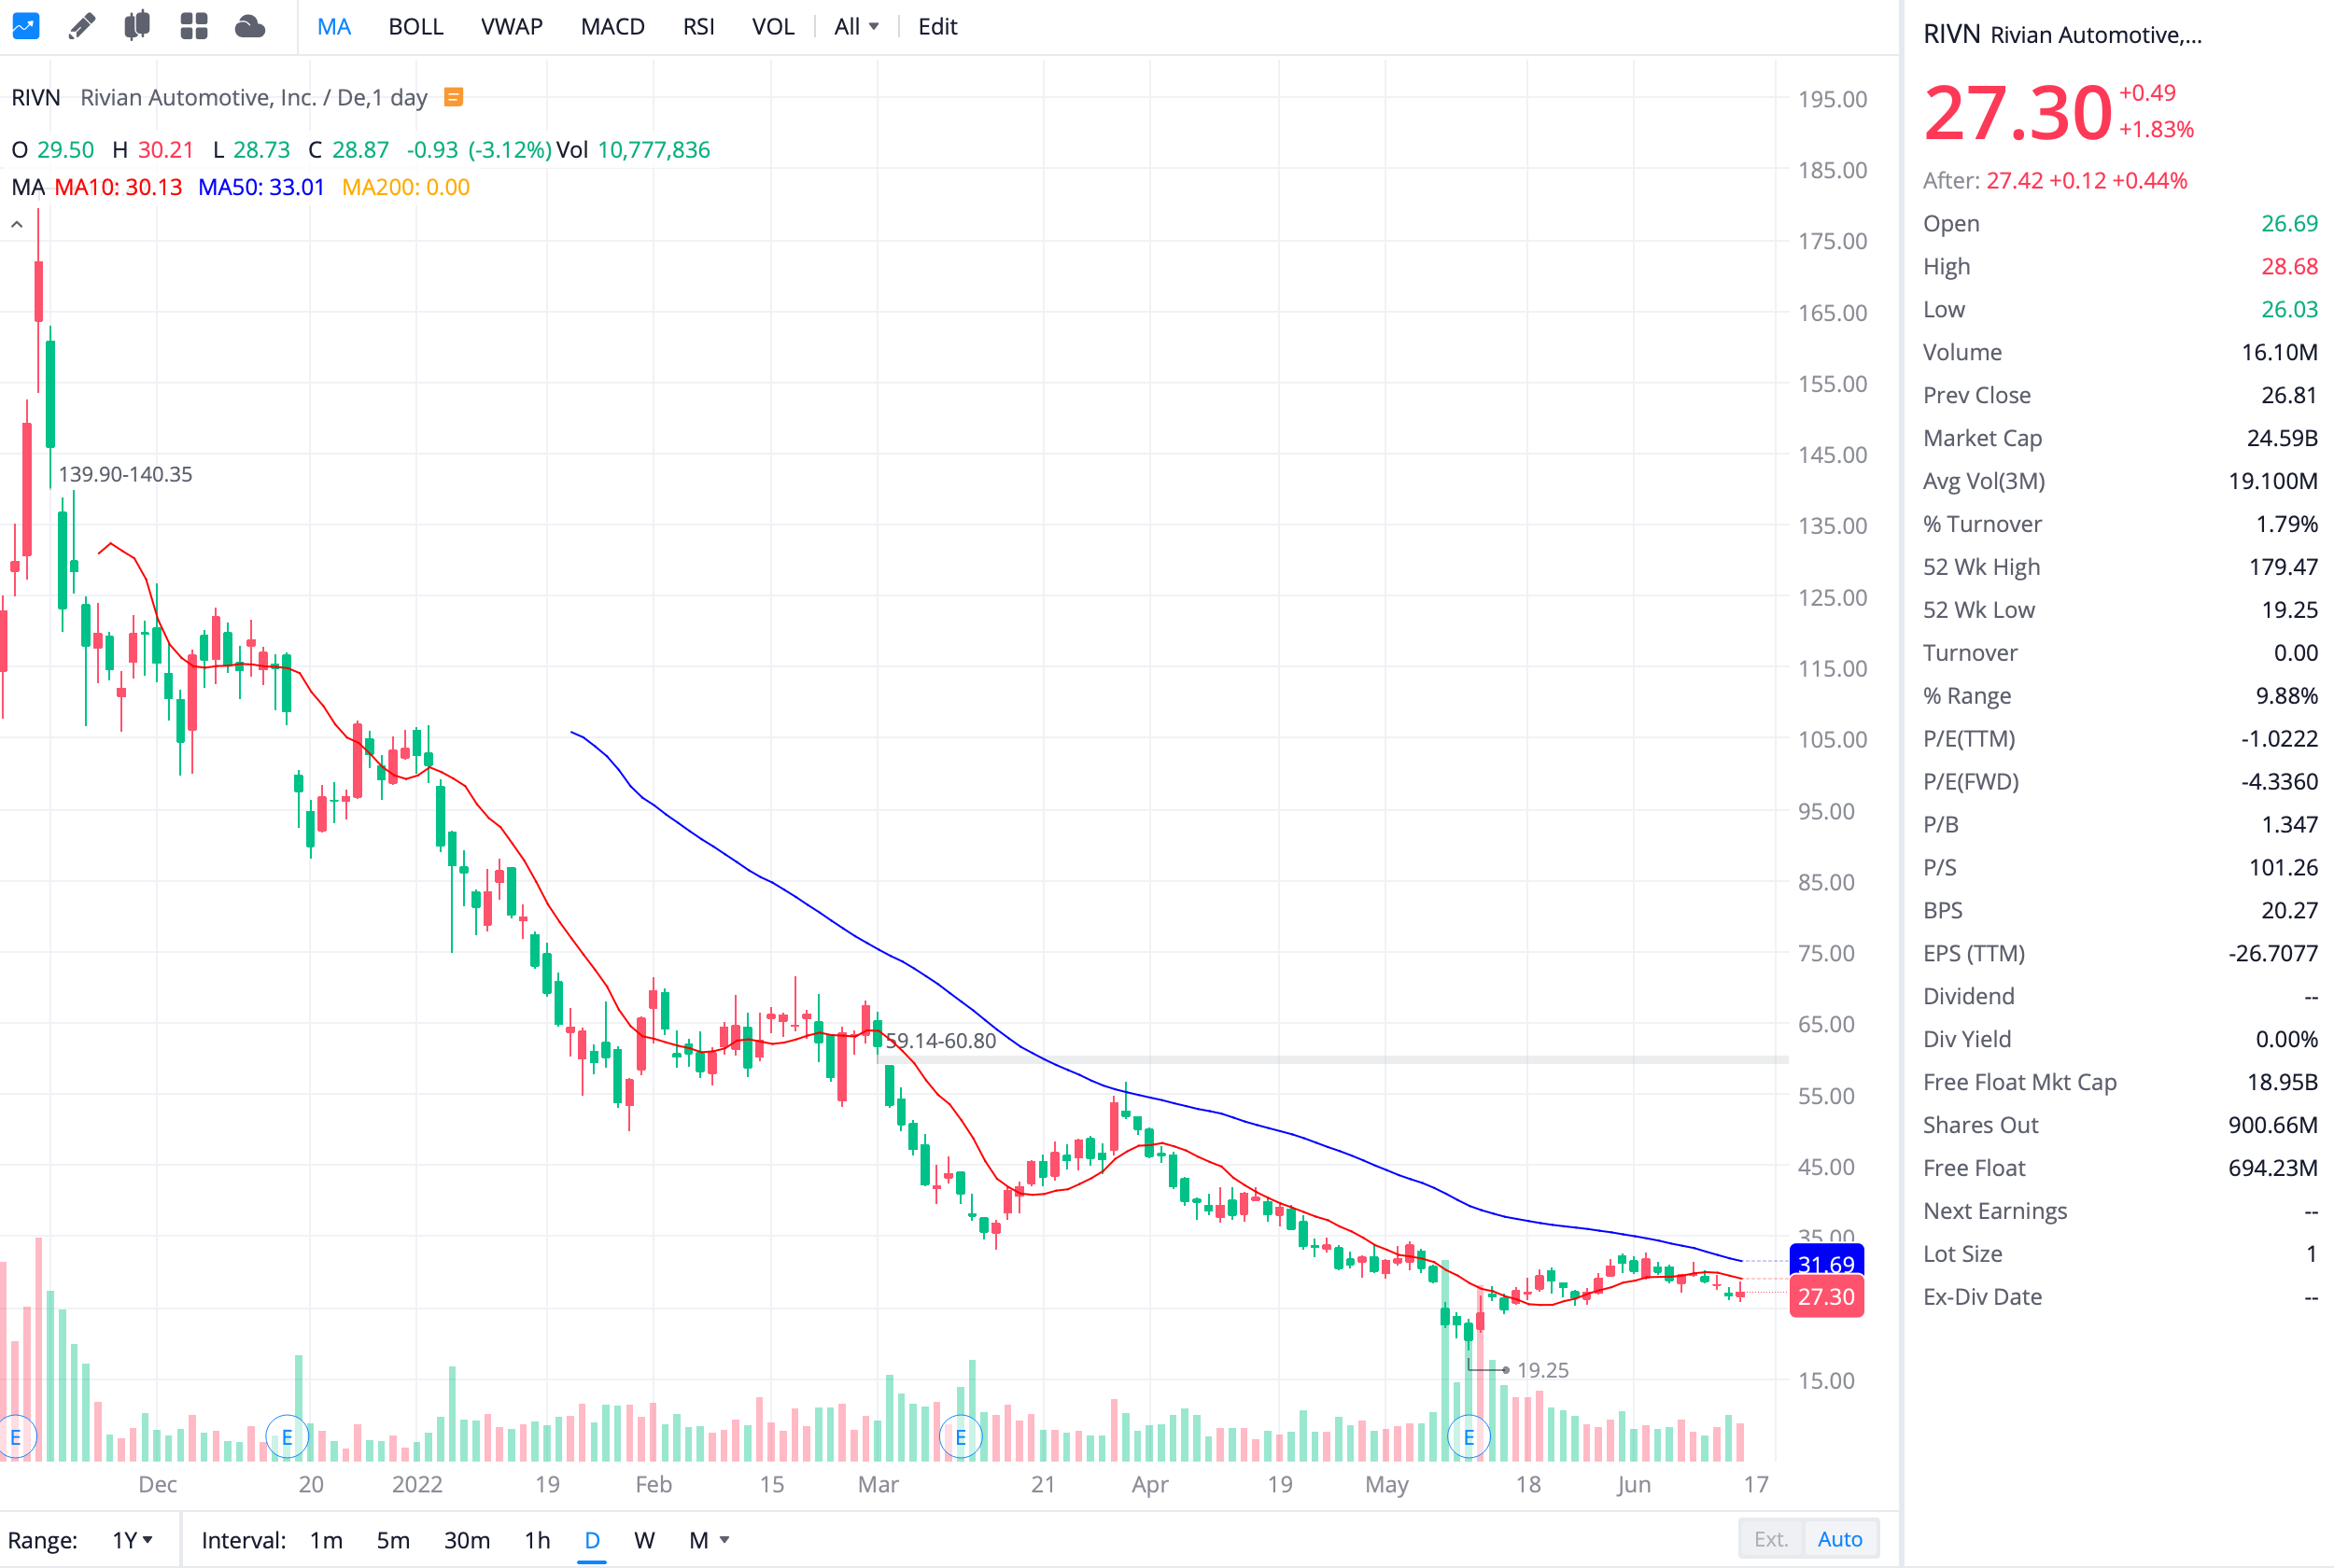Toggle the MACD indicator
2334x1568 pixels.
click(613, 27)
